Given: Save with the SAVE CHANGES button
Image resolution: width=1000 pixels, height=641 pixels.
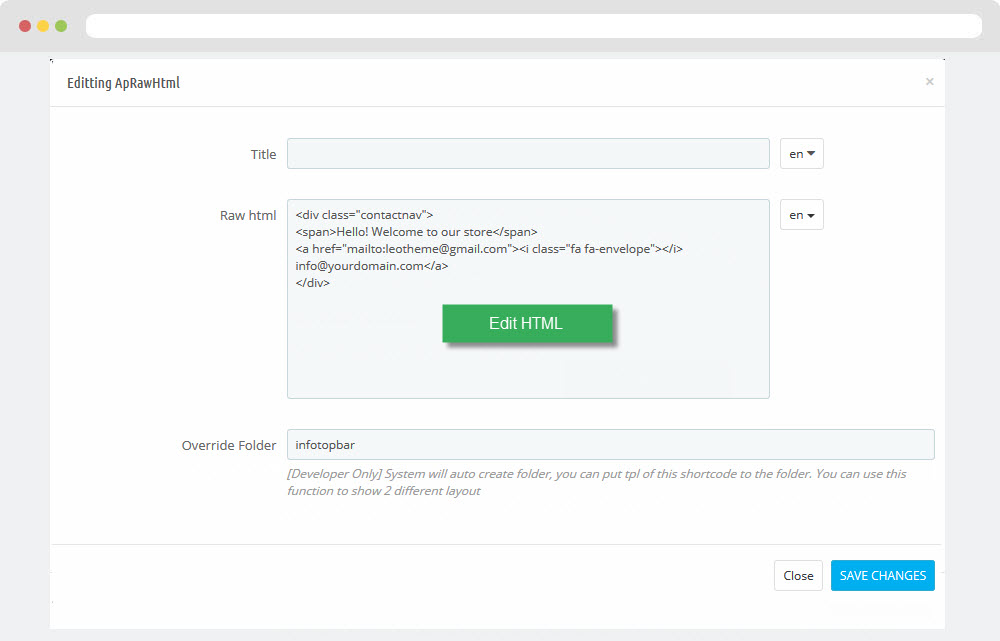Looking at the screenshot, I should coord(882,576).
